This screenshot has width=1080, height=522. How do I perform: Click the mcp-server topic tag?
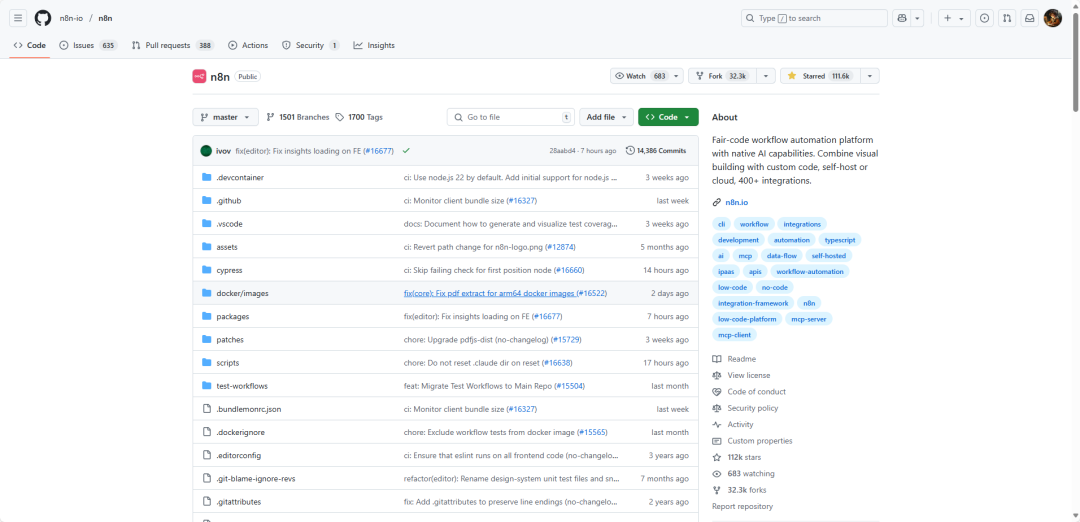tap(809, 319)
